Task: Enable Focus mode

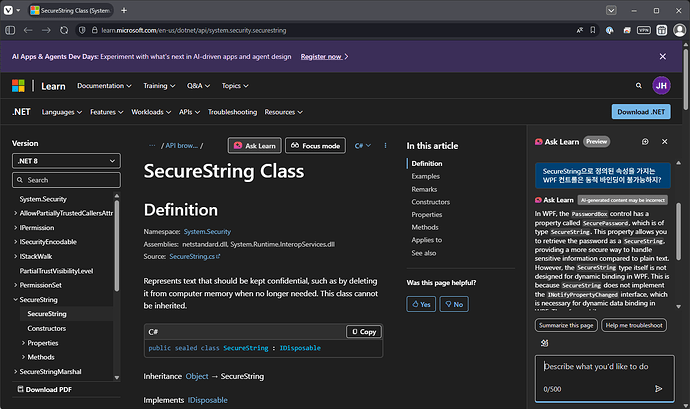Action: click(315, 146)
